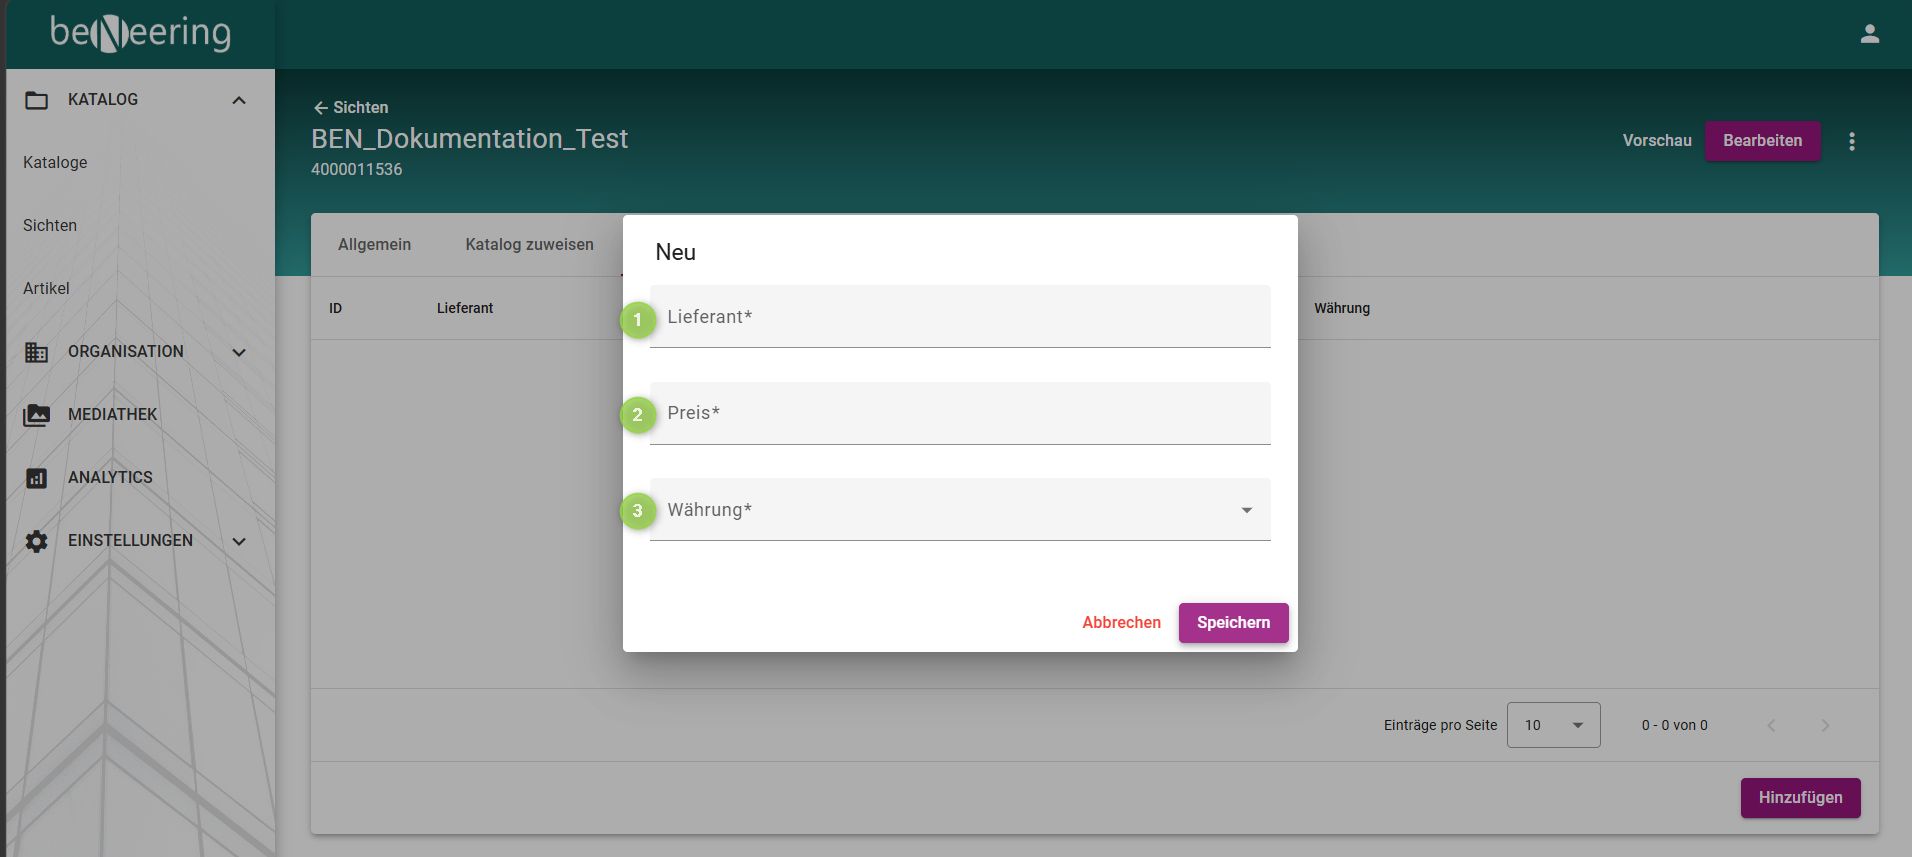Image resolution: width=1912 pixels, height=857 pixels.
Task: Focus the Lieferant input field
Action: coord(960,317)
